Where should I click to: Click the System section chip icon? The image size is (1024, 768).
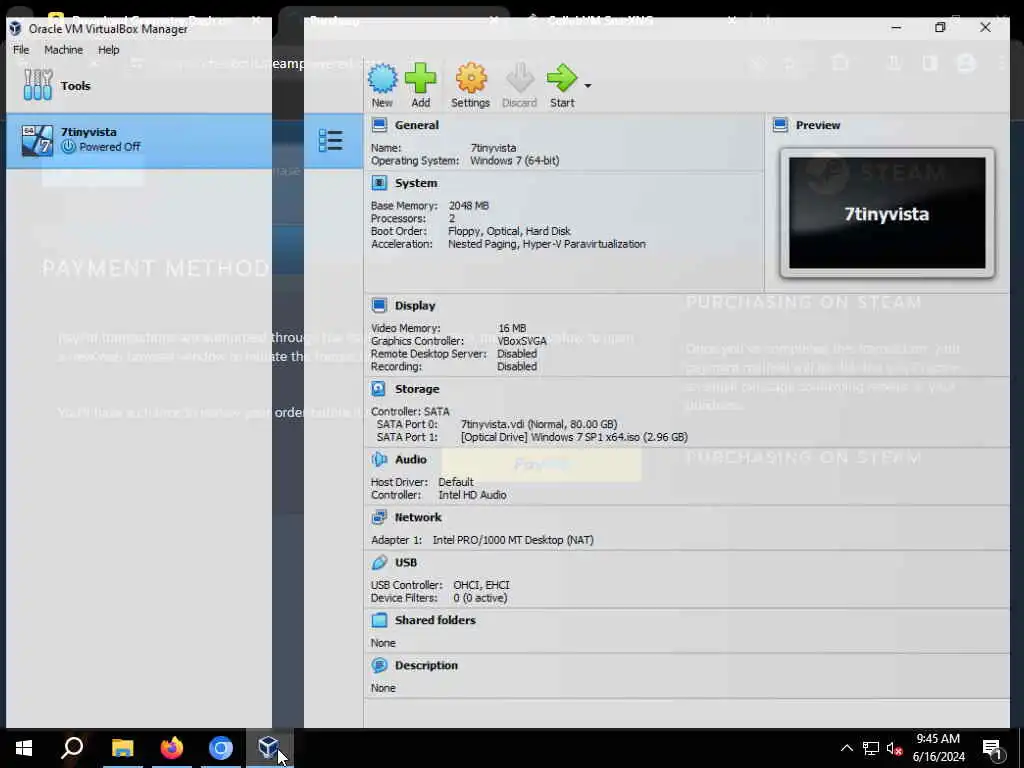(x=379, y=183)
